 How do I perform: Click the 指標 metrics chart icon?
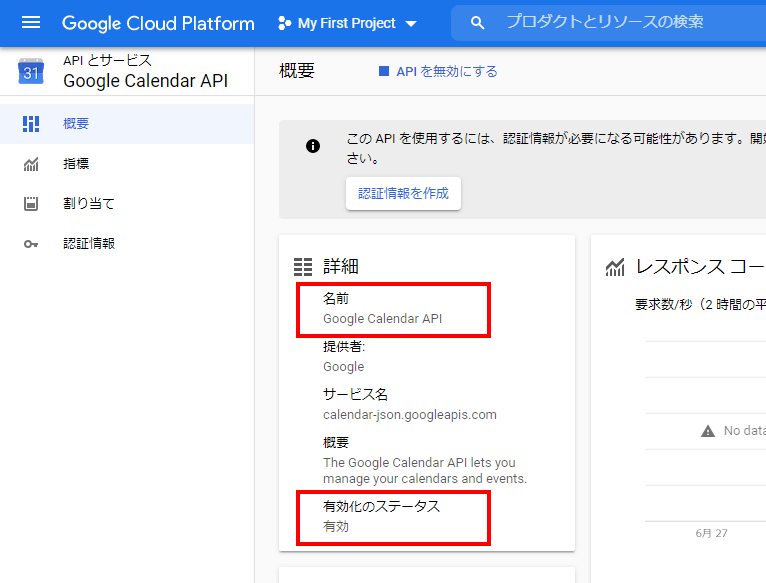pos(31,164)
